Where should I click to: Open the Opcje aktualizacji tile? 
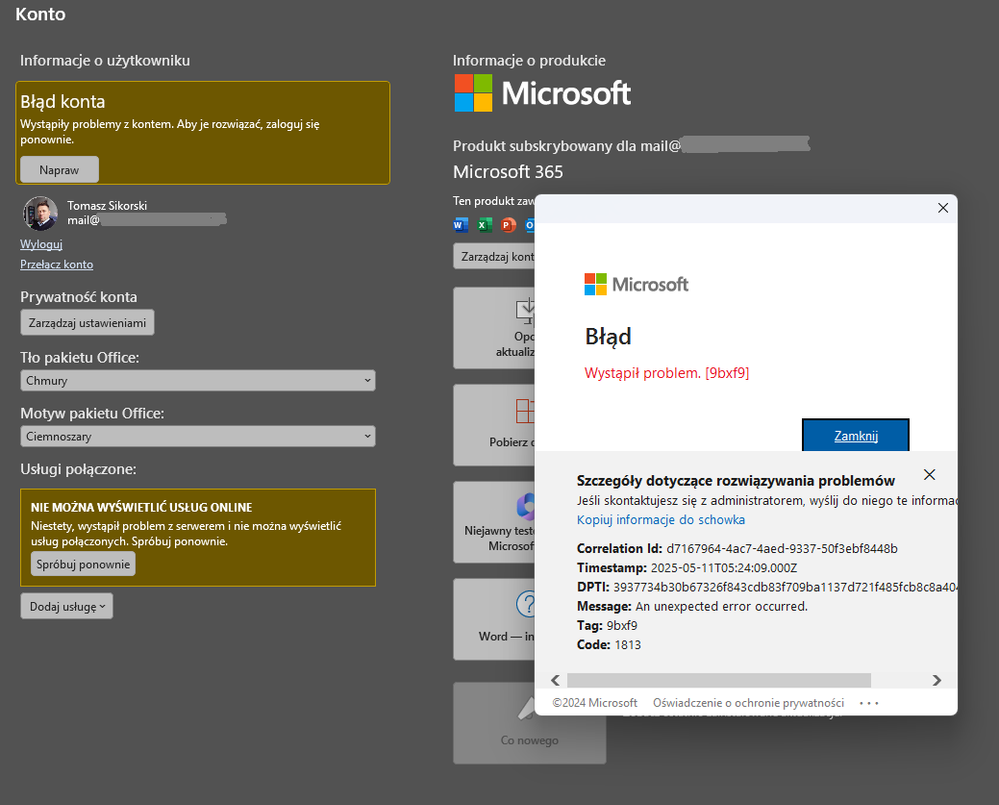494,328
